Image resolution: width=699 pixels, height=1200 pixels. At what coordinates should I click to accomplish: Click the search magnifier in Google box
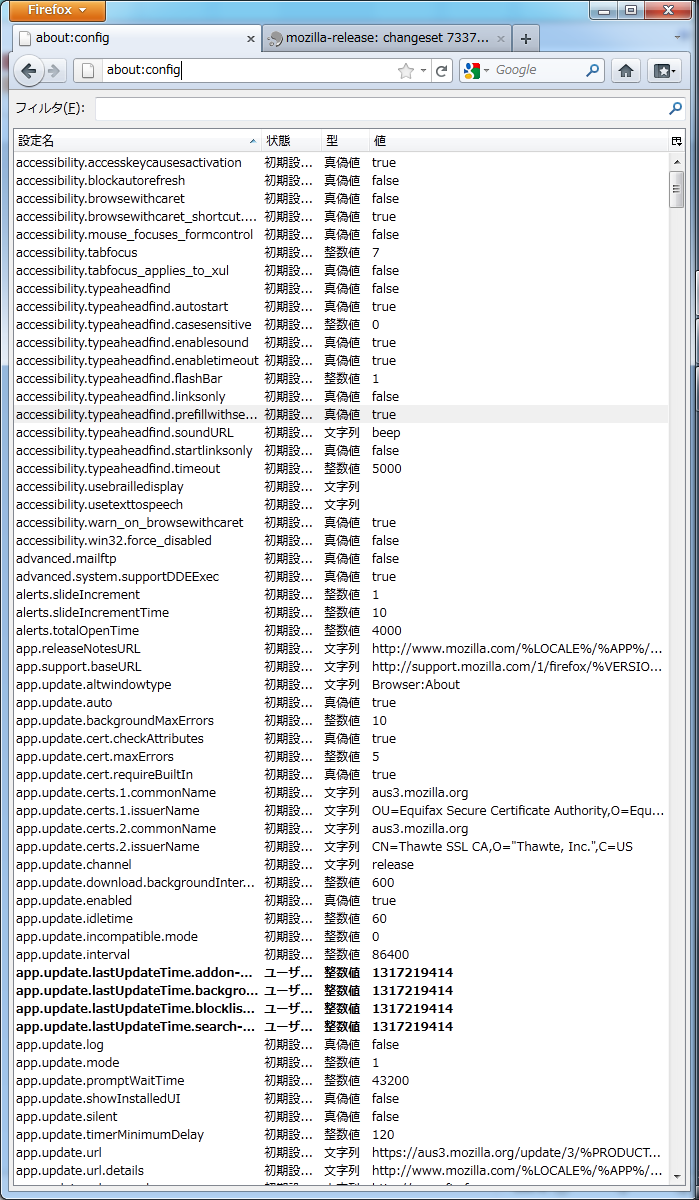point(593,71)
